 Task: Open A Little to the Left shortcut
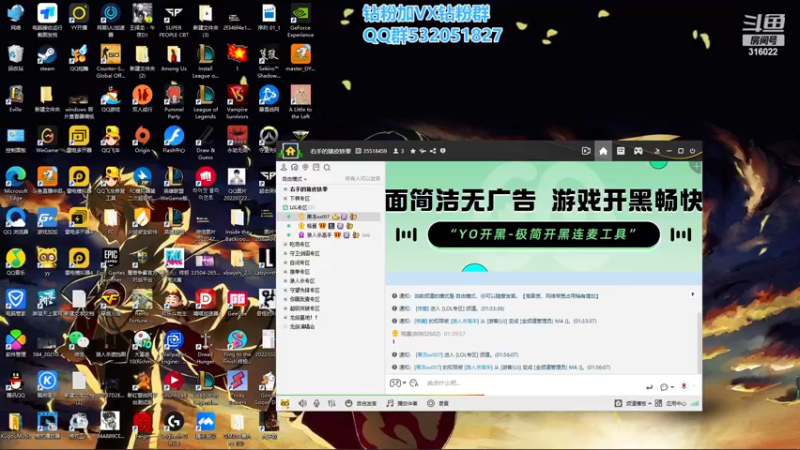pos(300,102)
